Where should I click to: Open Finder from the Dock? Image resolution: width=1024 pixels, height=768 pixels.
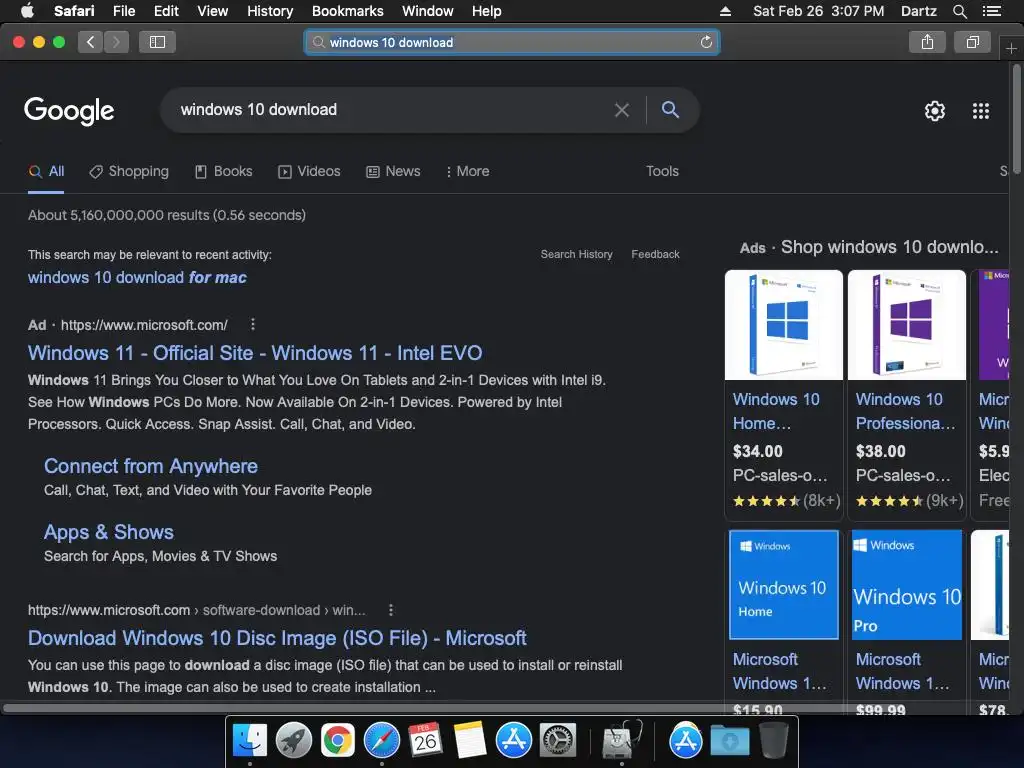click(x=250, y=741)
